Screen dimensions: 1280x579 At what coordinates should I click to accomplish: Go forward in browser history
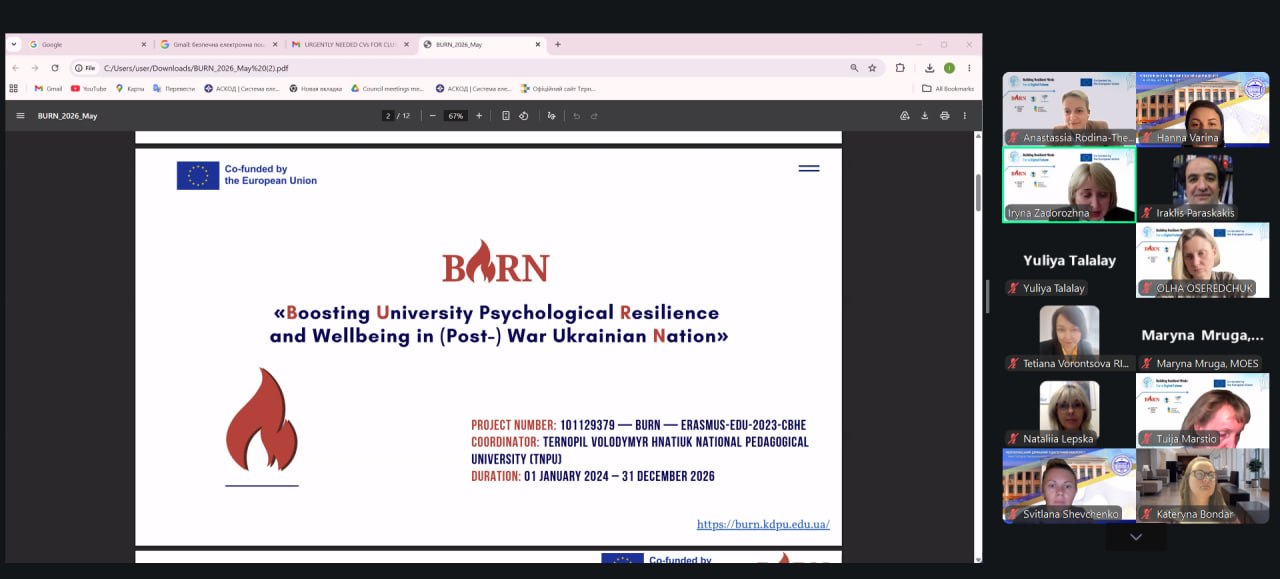click(x=35, y=68)
